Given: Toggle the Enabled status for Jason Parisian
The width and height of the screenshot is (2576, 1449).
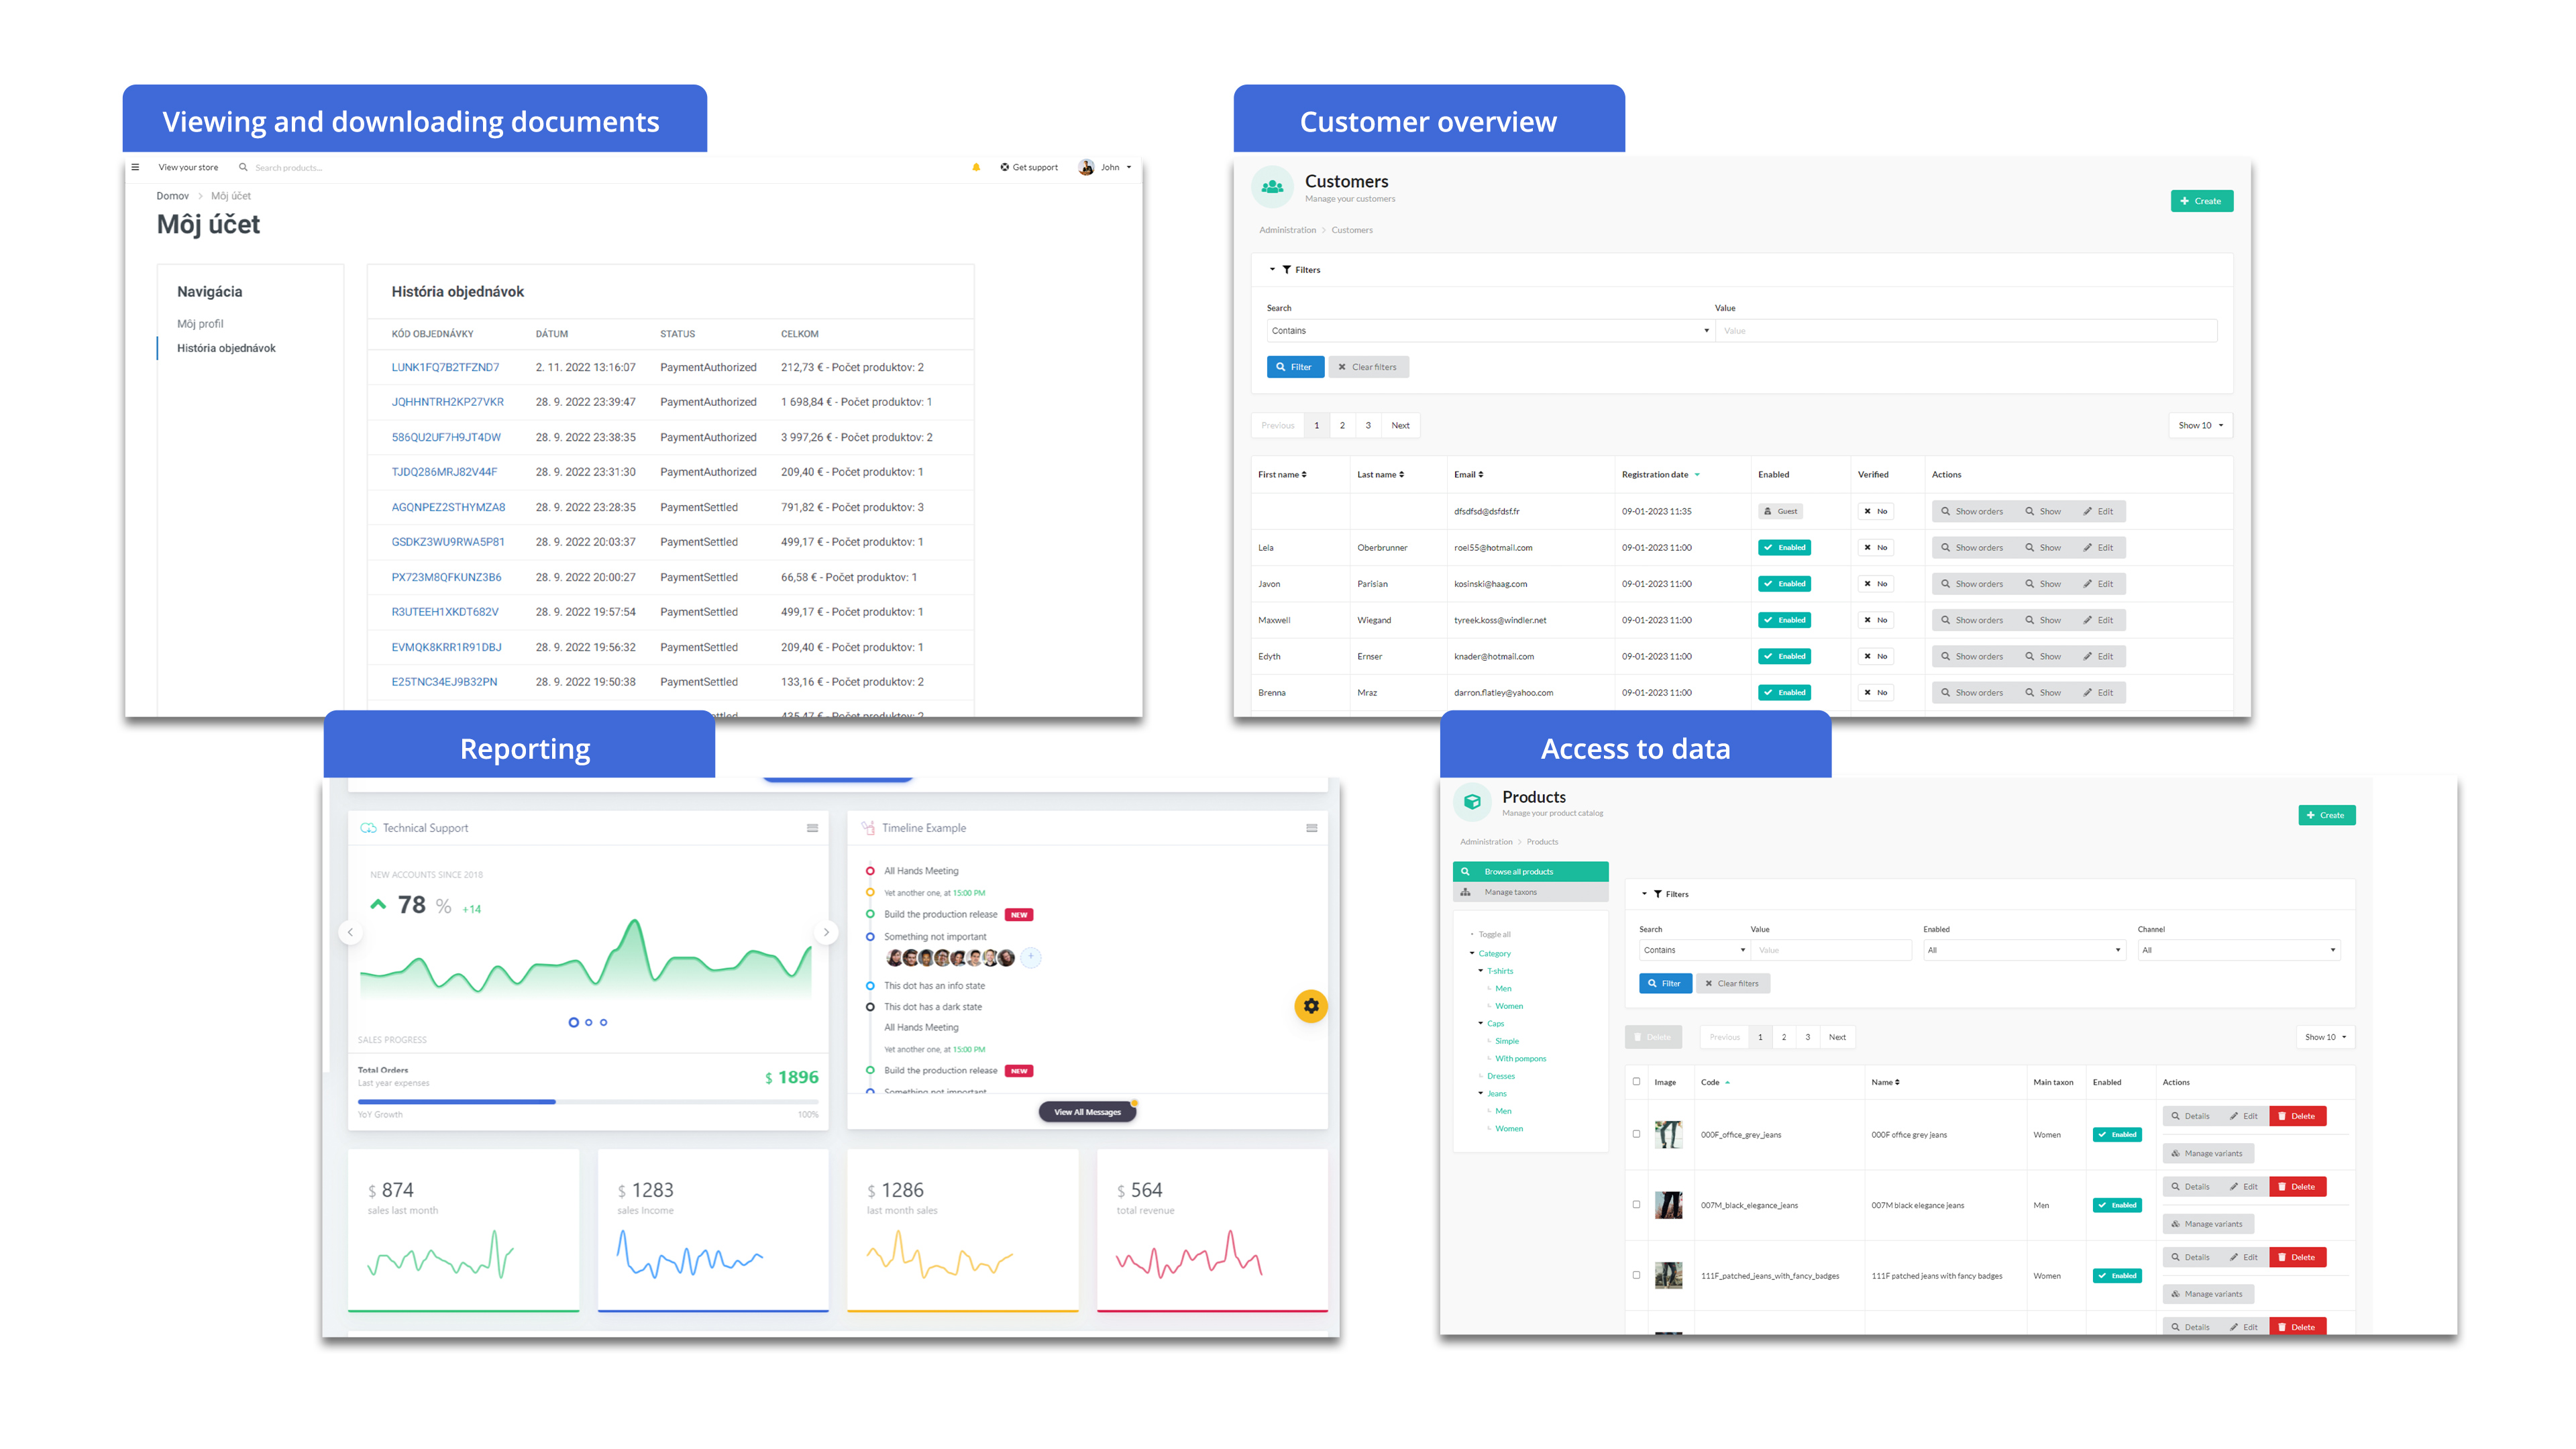Looking at the screenshot, I should [x=1782, y=584].
